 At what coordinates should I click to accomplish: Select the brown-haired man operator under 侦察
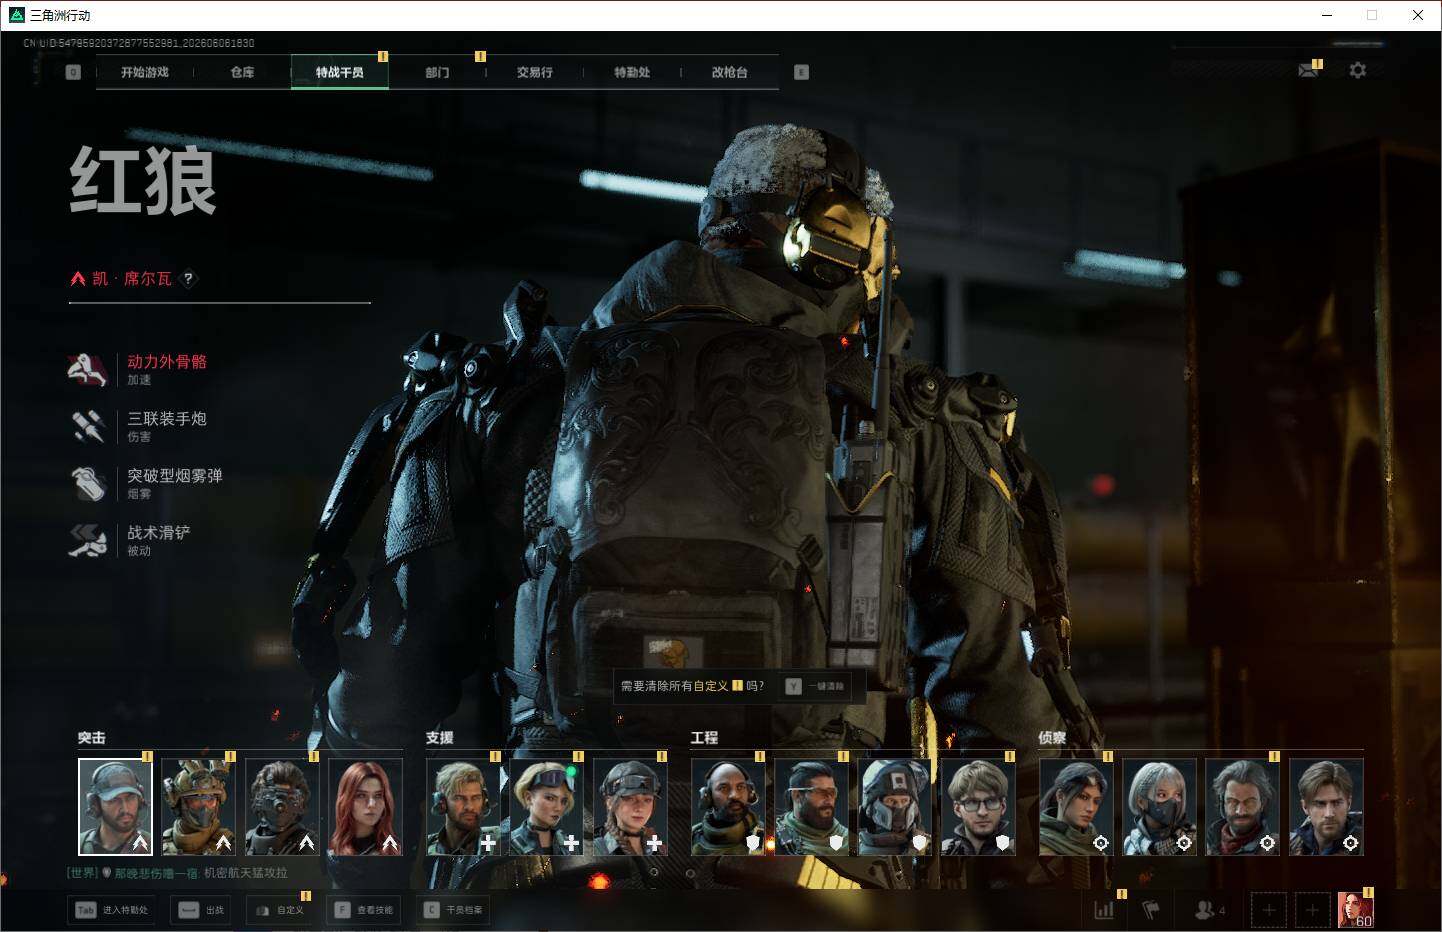coord(1326,807)
